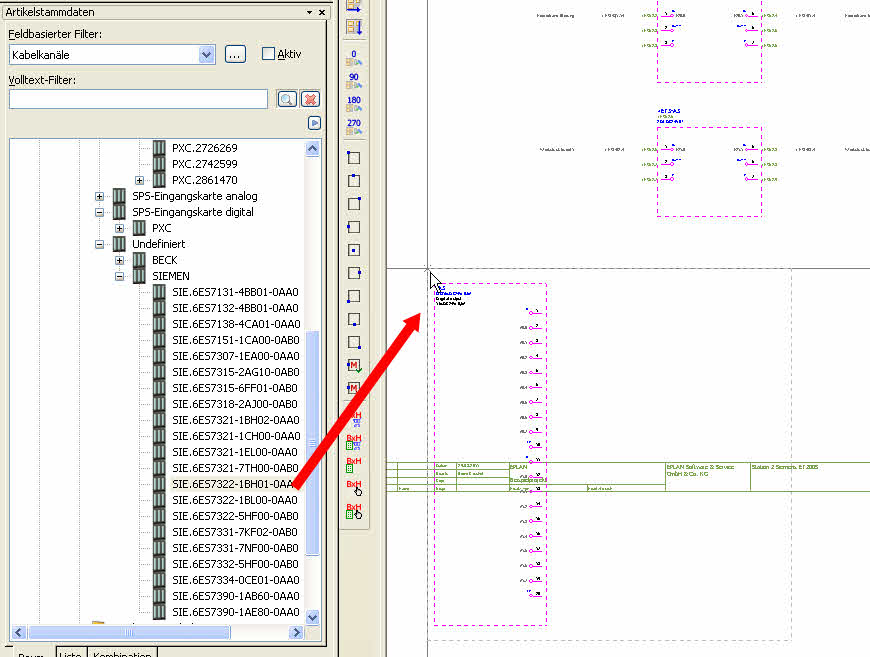Expand PXC under SPS-Eingangskarte digital

pos(119,229)
